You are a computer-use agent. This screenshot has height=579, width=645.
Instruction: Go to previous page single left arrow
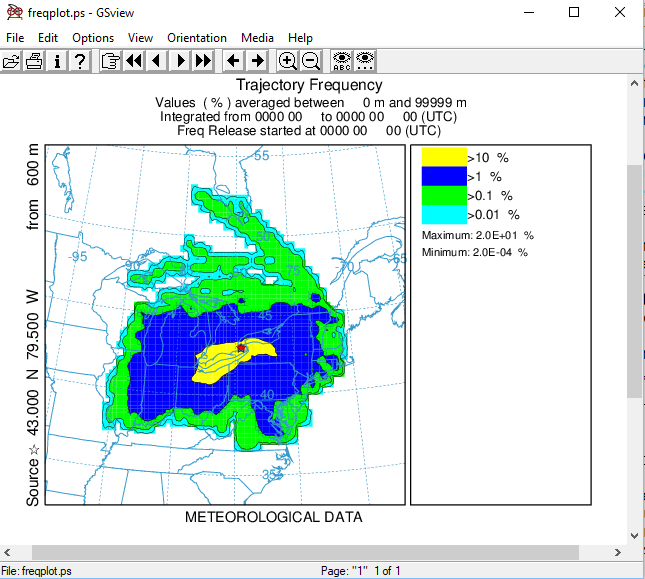tap(156, 61)
